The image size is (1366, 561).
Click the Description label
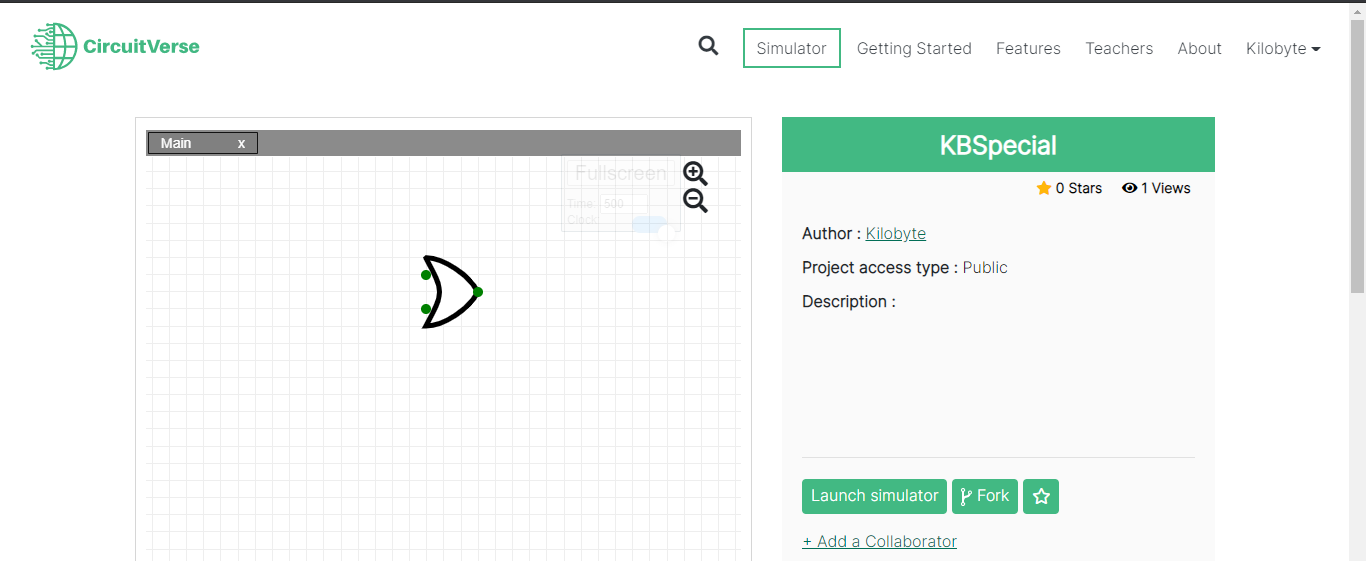click(x=849, y=301)
